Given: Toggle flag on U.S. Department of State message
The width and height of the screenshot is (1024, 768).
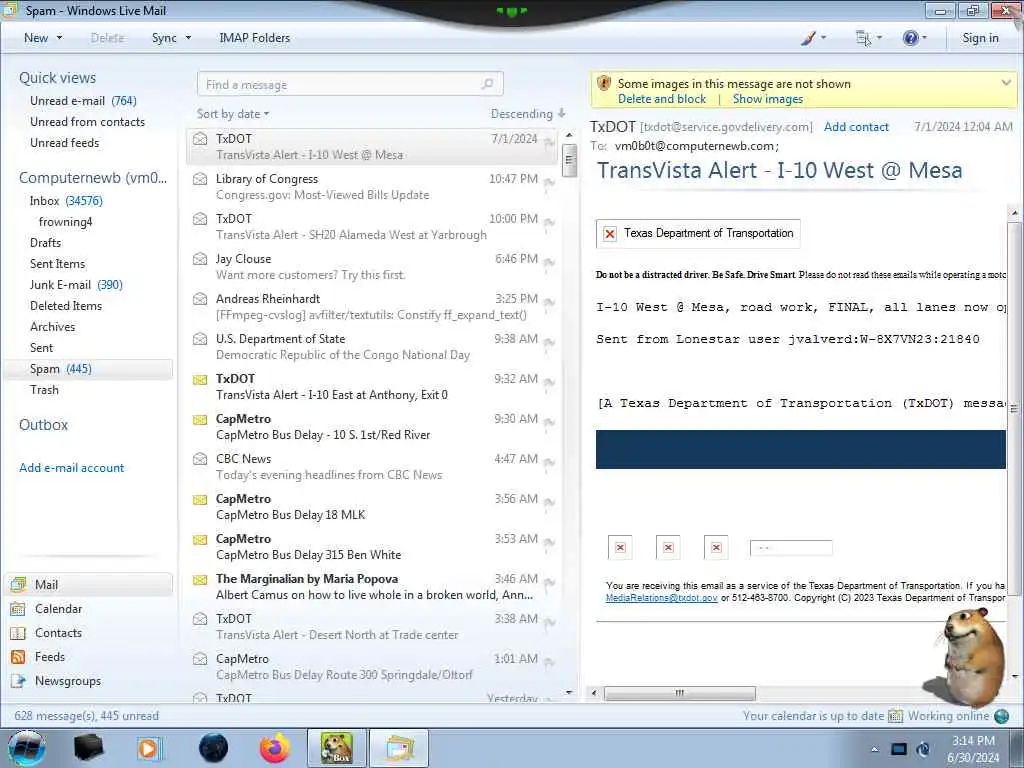Looking at the screenshot, I should point(549,343).
